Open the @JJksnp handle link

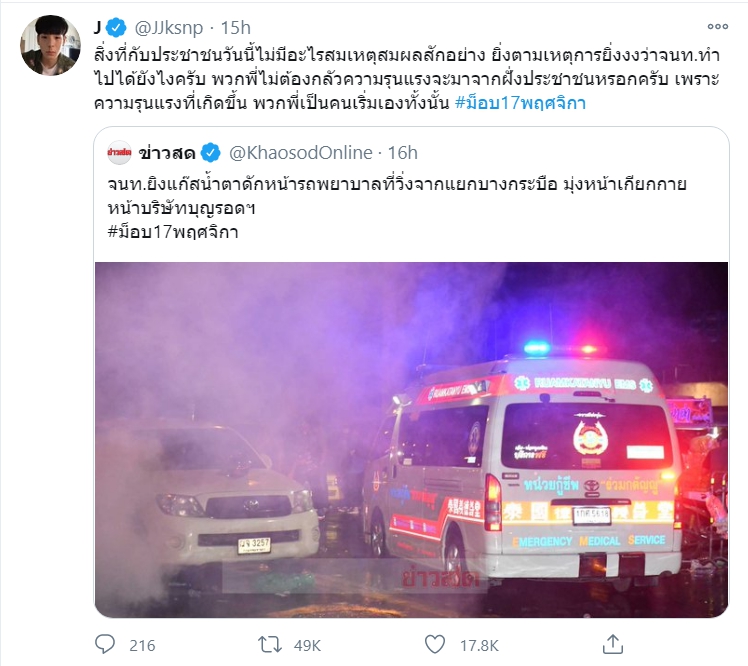(169, 28)
